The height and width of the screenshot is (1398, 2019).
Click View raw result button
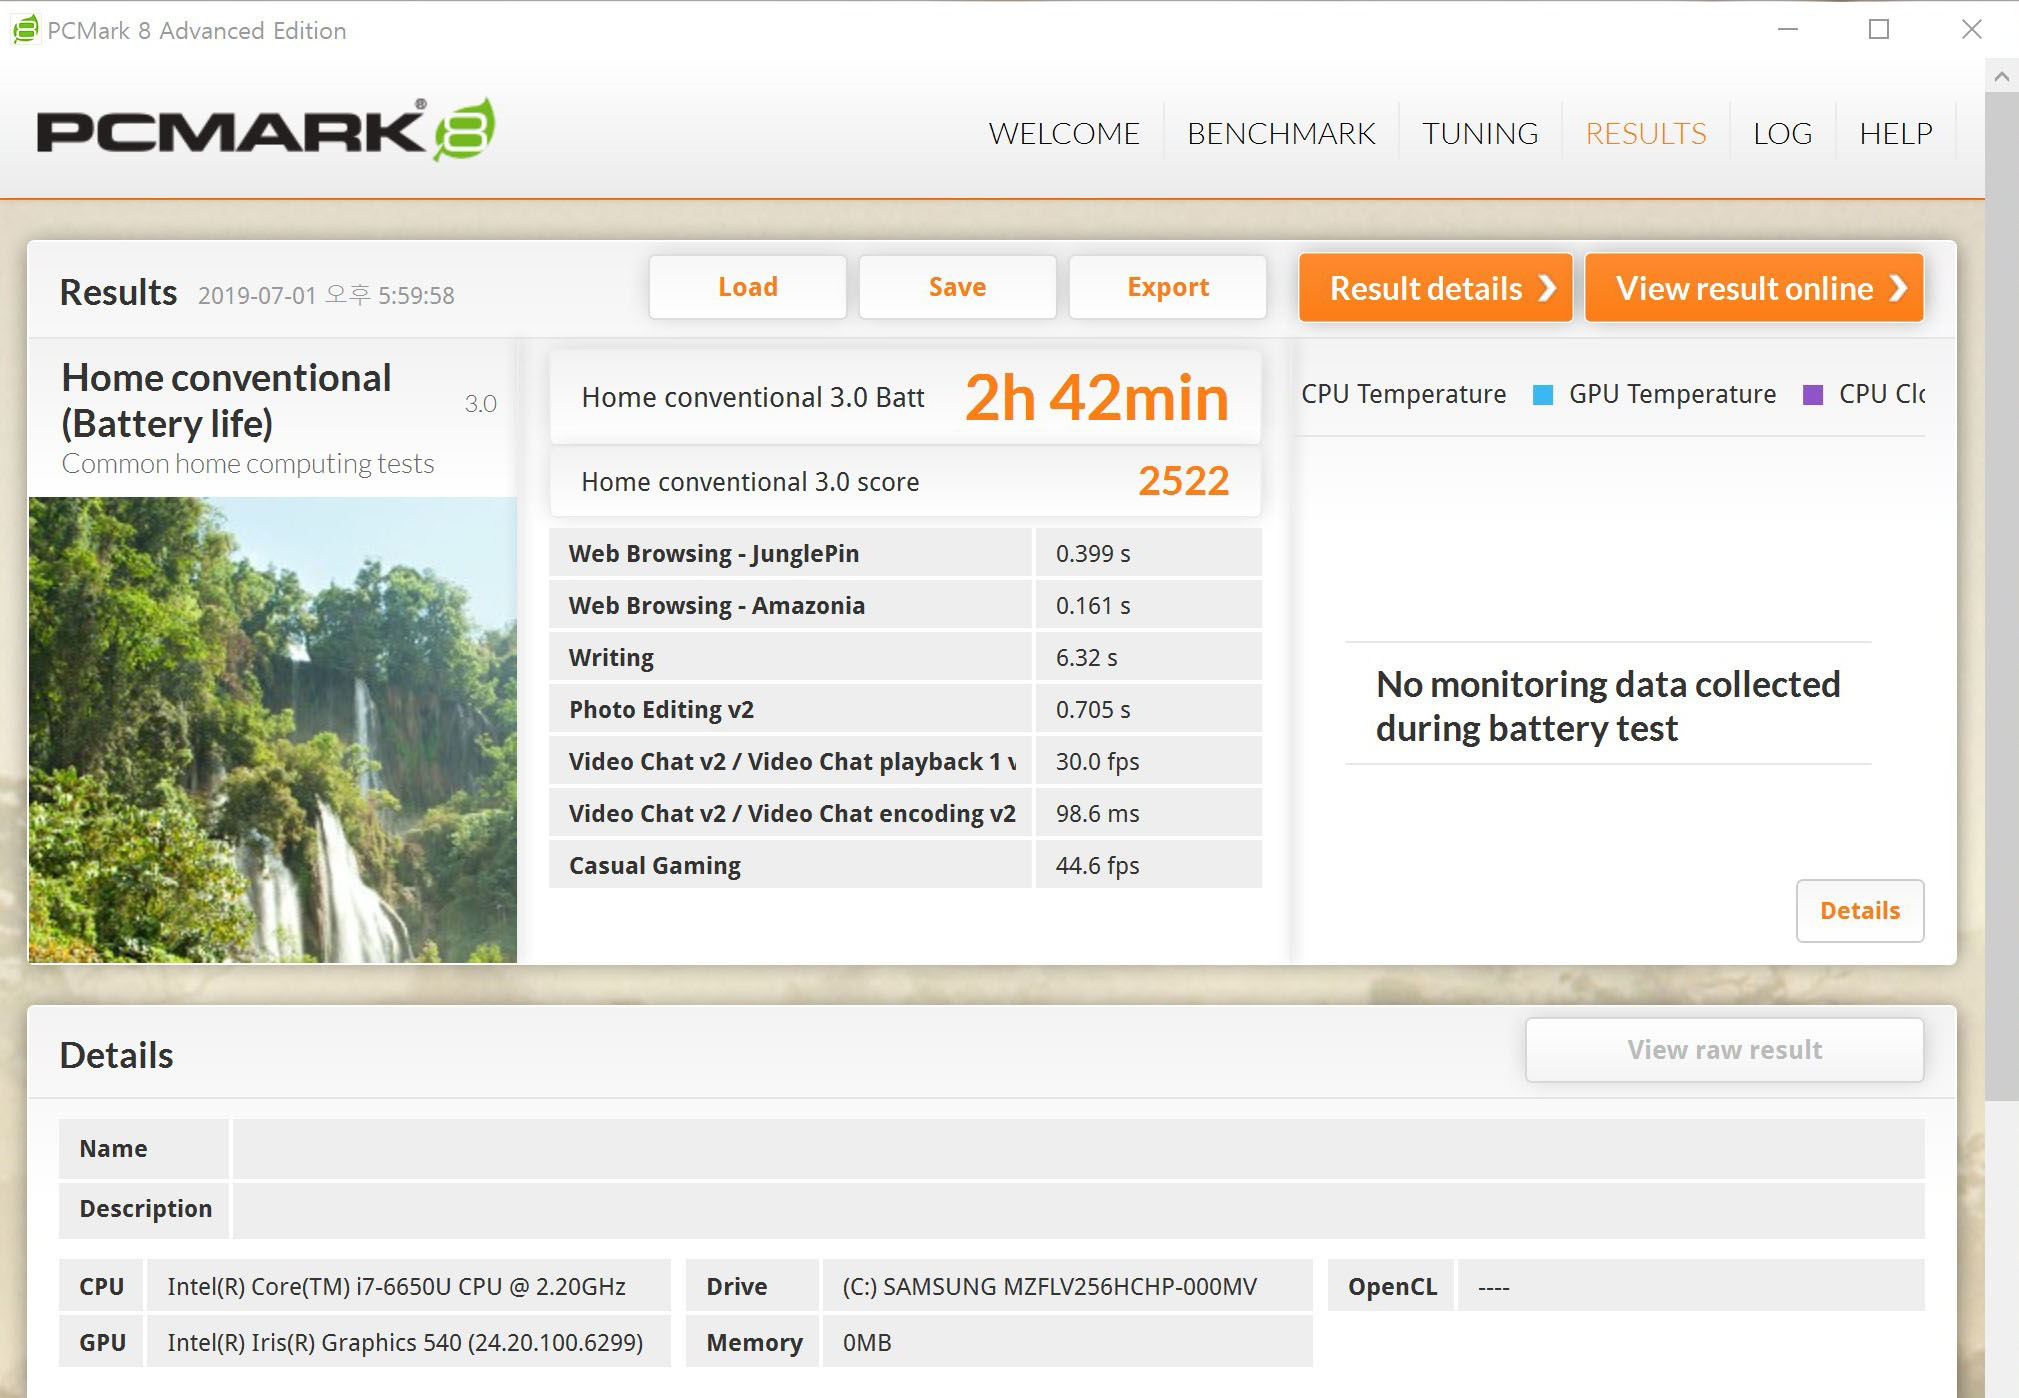click(x=1724, y=1050)
